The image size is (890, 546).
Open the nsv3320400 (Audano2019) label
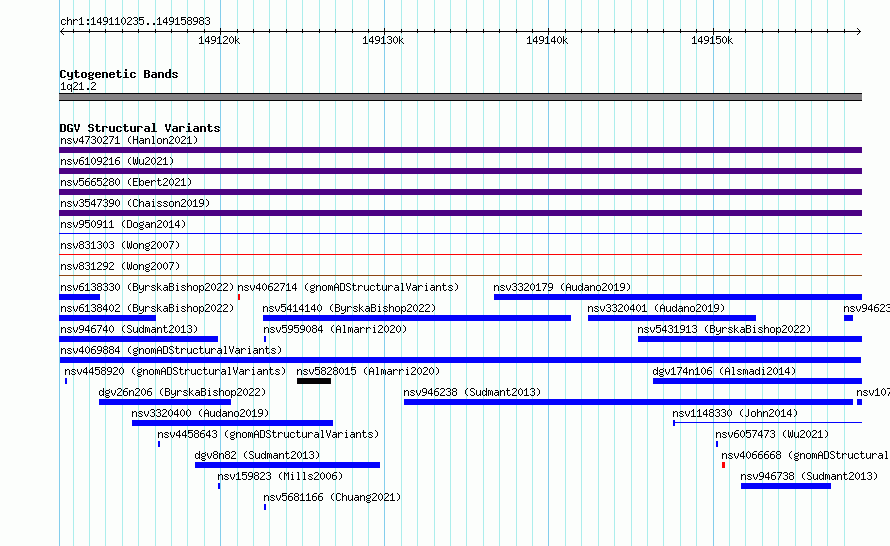click(200, 413)
